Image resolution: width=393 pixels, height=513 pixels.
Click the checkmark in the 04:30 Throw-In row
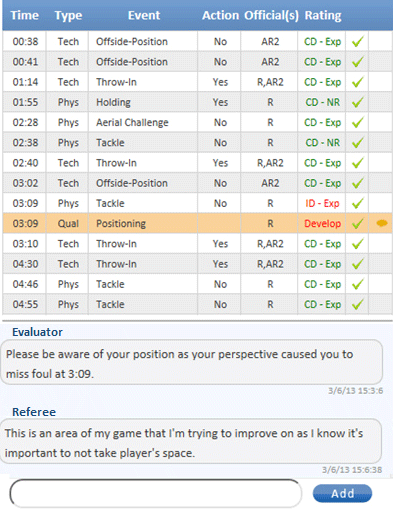point(357,264)
